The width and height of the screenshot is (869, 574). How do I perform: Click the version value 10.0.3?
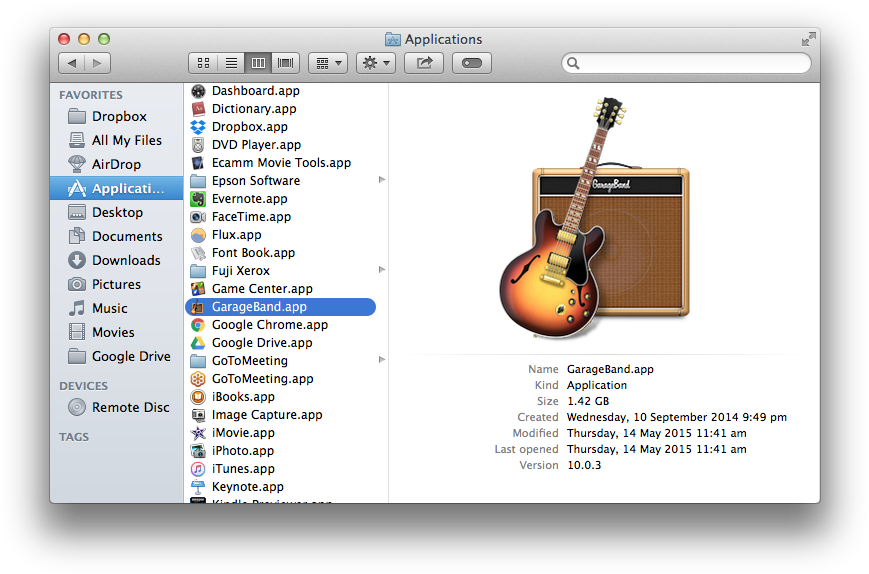[x=584, y=465]
